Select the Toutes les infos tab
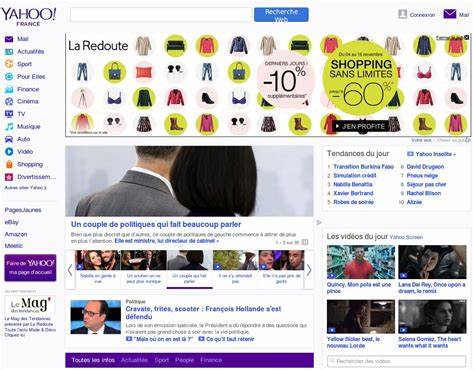474x370 pixels. coord(93,360)
